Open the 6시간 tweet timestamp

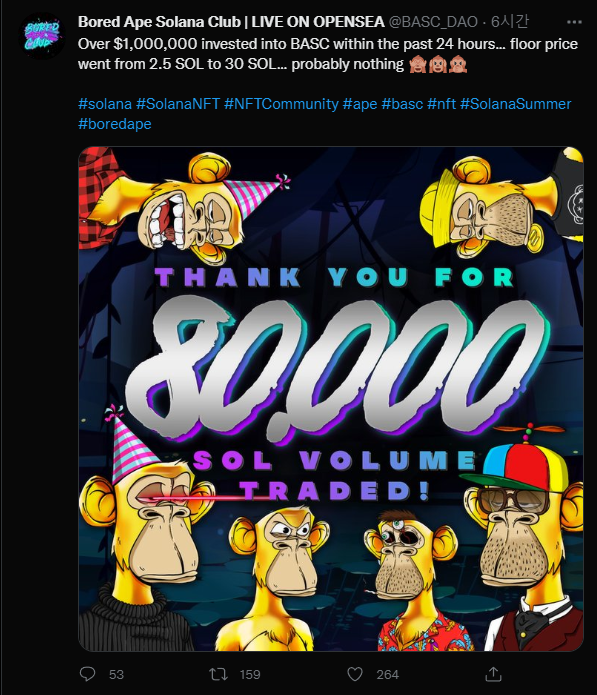(510, 22)
